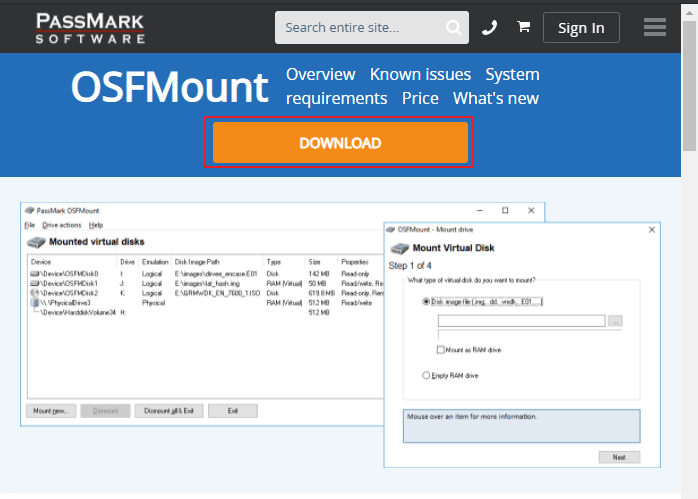Screen dimensions: 698x499
Task: Open the Overview link
Action: (321, 74)
